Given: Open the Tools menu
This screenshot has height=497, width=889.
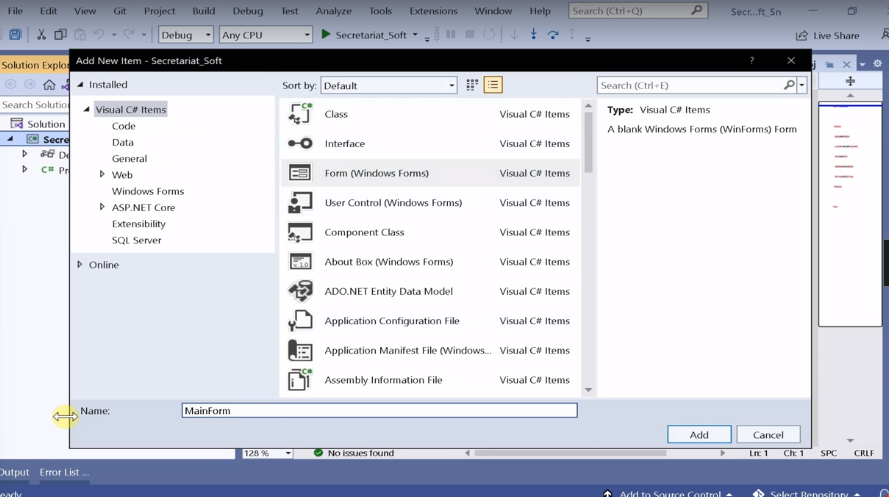Looking at the screenshot, I should 380,11.
